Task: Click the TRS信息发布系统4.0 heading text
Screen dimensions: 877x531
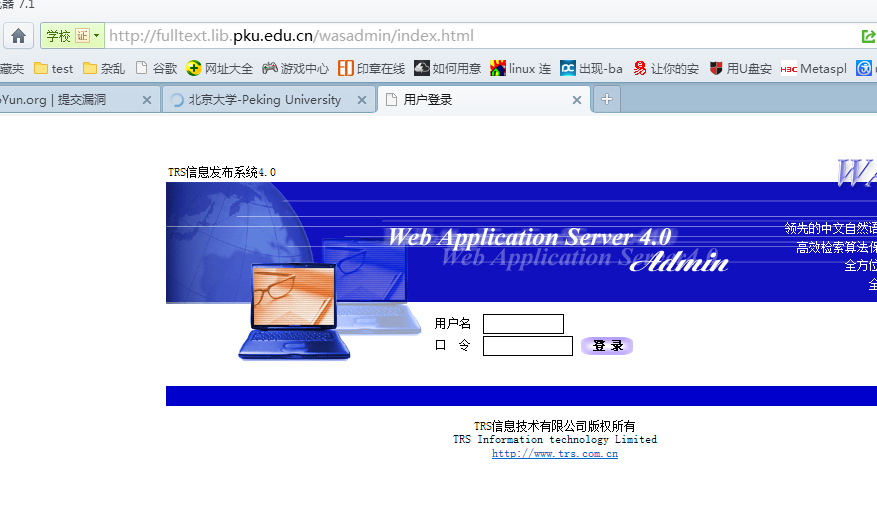Action: (x=222, y=172)
